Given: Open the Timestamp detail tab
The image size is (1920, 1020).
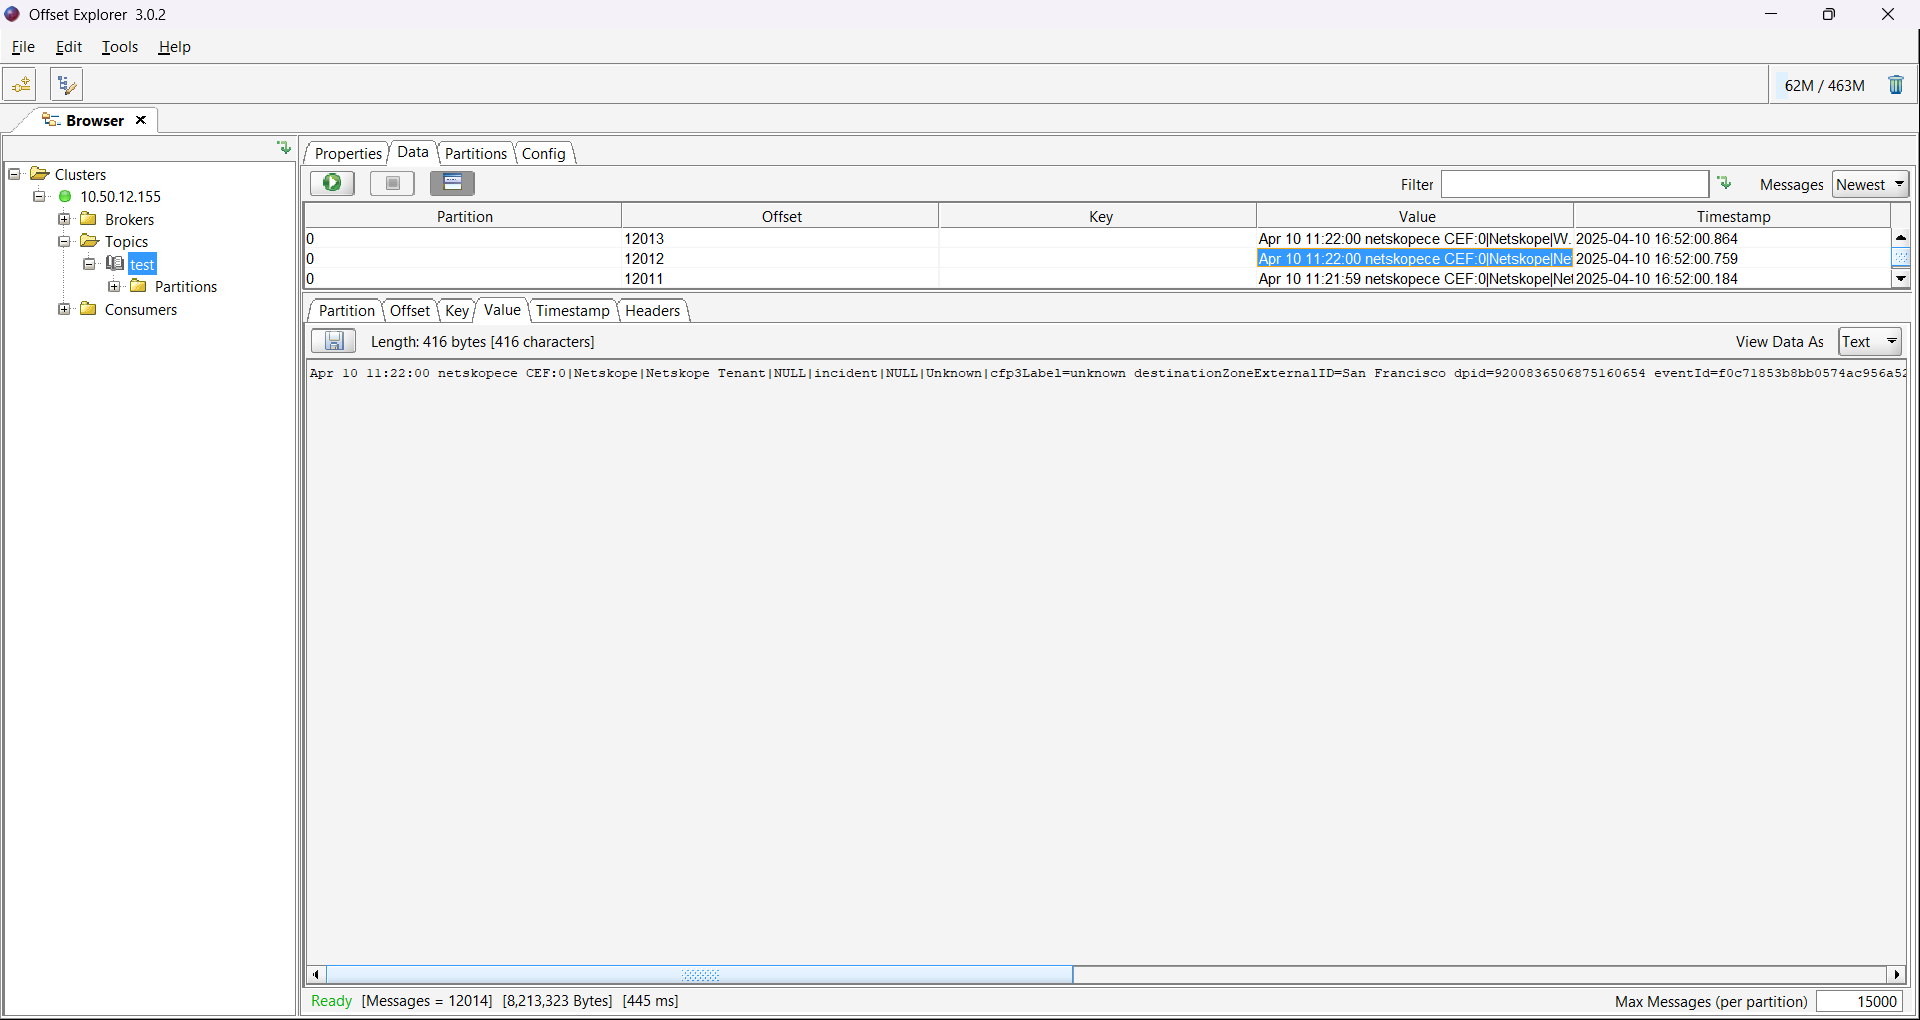Looking at the screenshot, I should tap(573, 310).
